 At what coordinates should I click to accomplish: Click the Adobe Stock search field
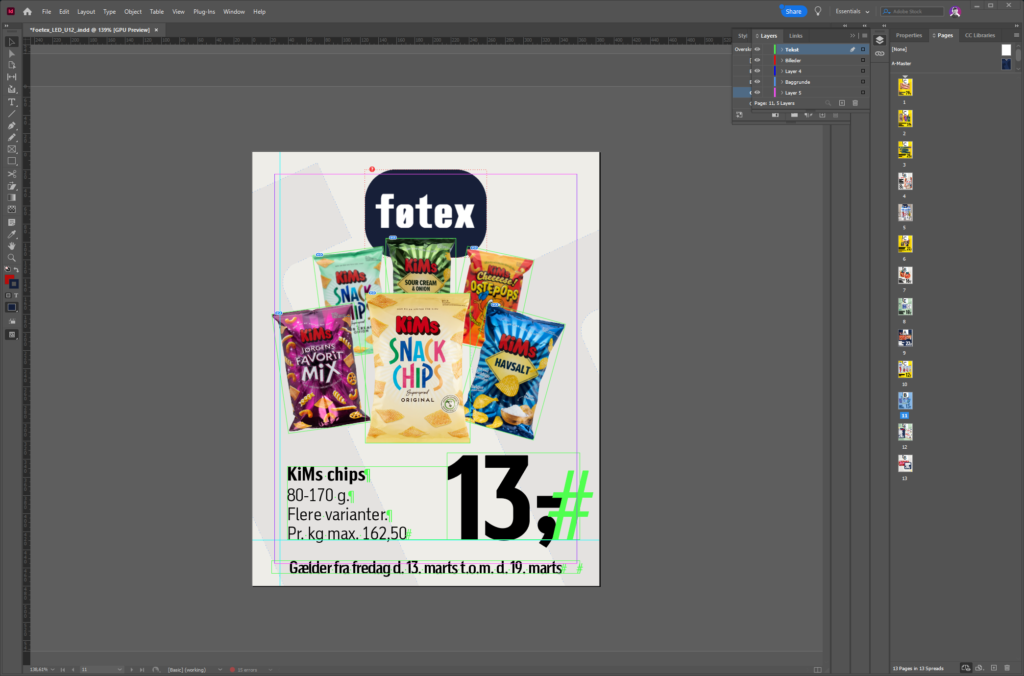pyautogui.click(x=912, y=11)
